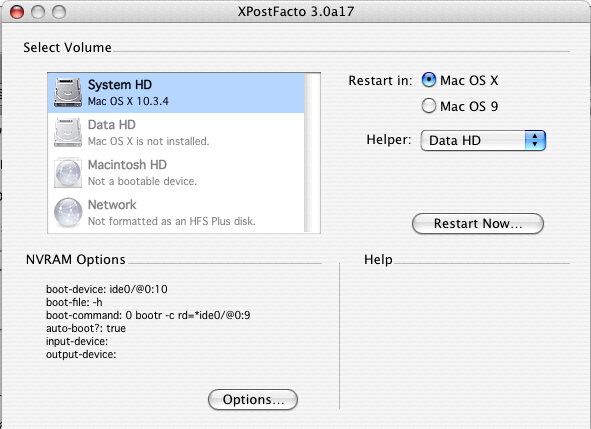This screenshot has height=429, width=591.
Task: Click the Network globe icon
Action: click(68, 213)
